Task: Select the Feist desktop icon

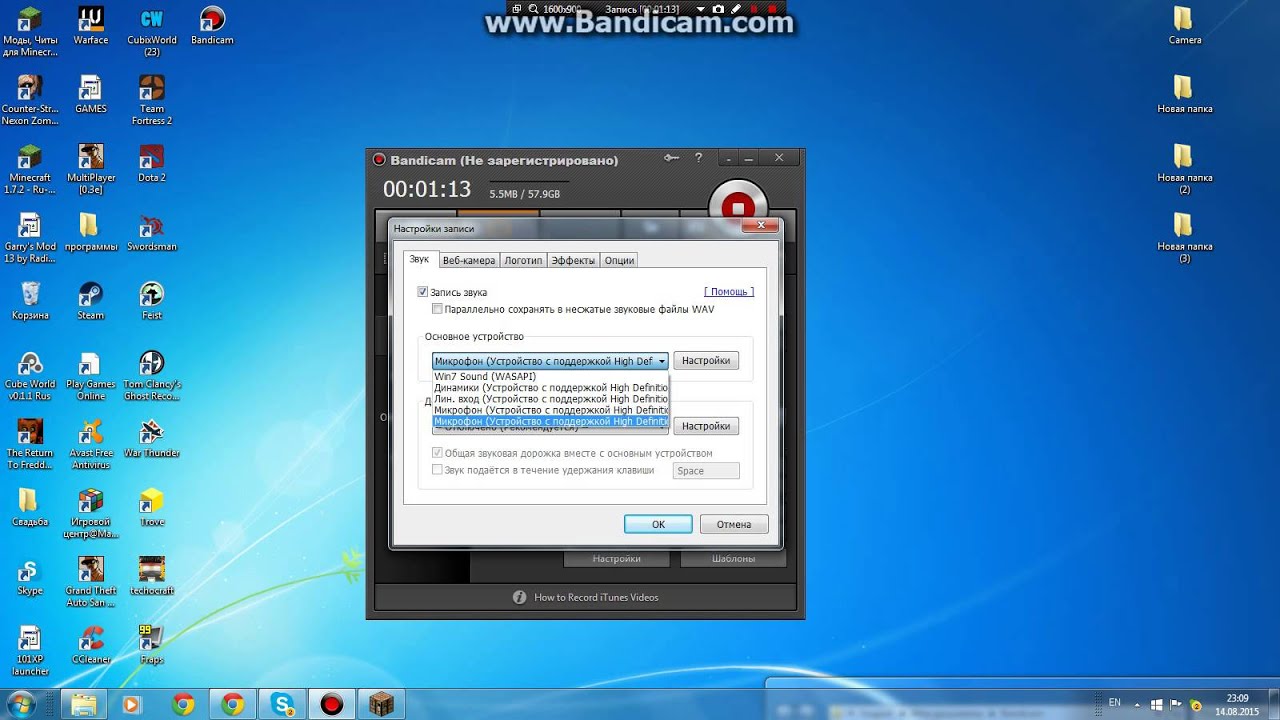Action: (x=151, y=300)
